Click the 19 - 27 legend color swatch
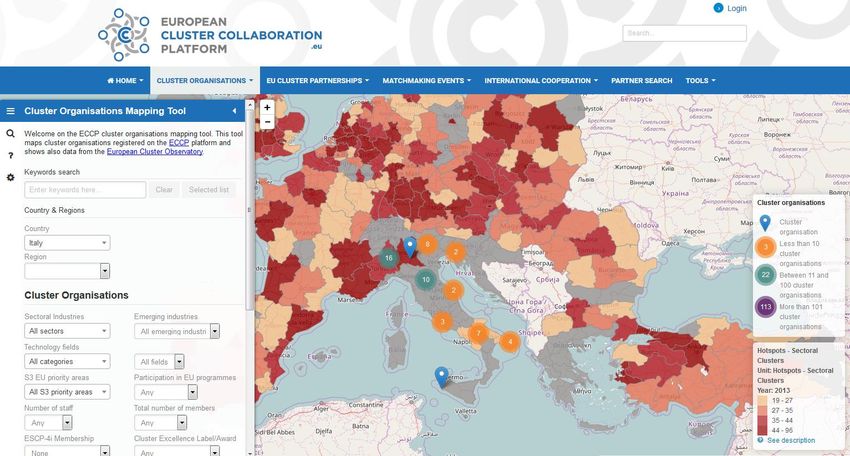The image size is (850, 456). pyautogui.click(x=762, y=401)
